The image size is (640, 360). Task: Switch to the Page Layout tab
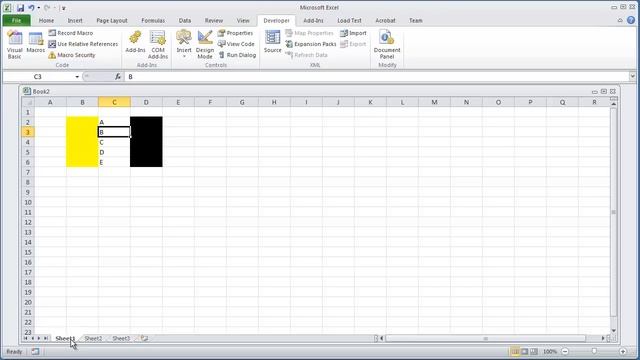112,20
